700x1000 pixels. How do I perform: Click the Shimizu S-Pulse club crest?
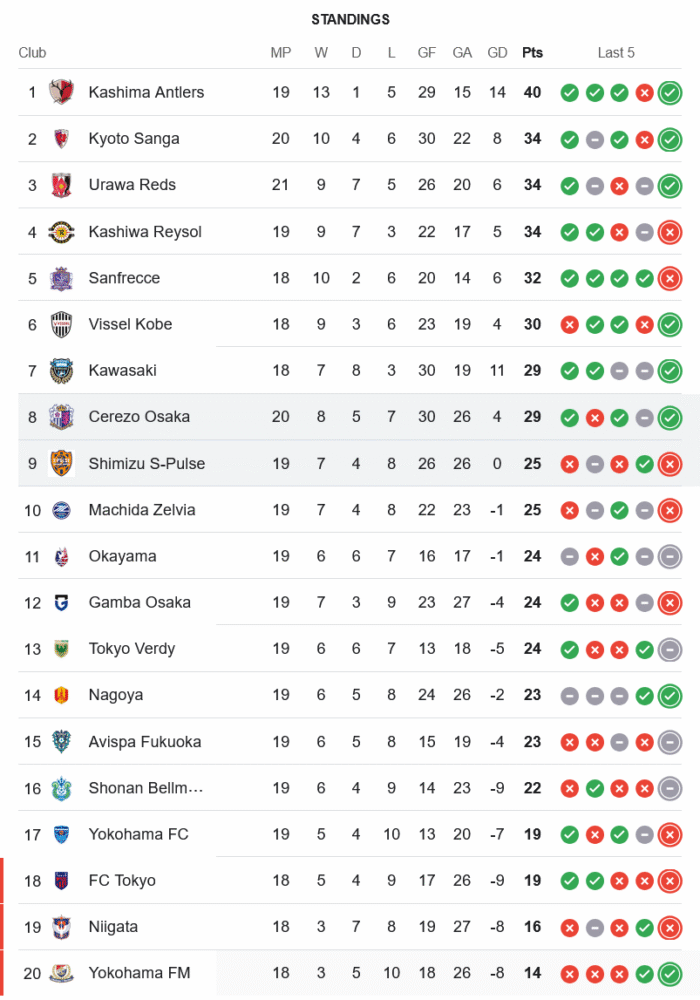[x=62, y=463]
